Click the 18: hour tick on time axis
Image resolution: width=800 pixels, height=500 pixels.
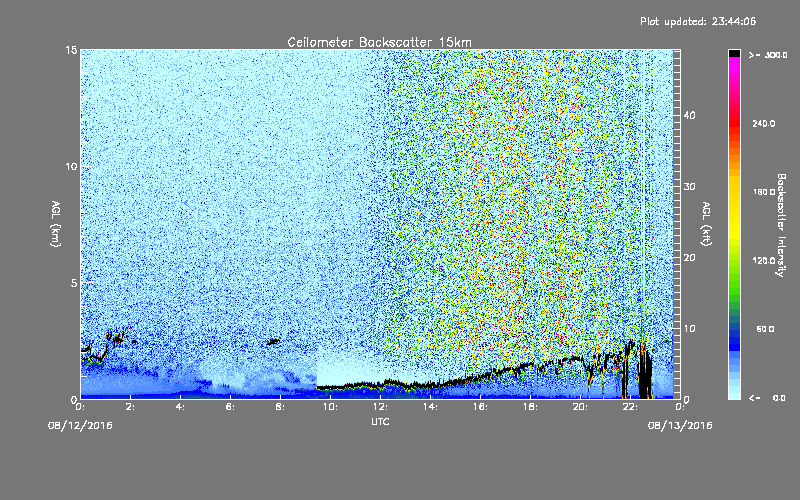(530, 407)
